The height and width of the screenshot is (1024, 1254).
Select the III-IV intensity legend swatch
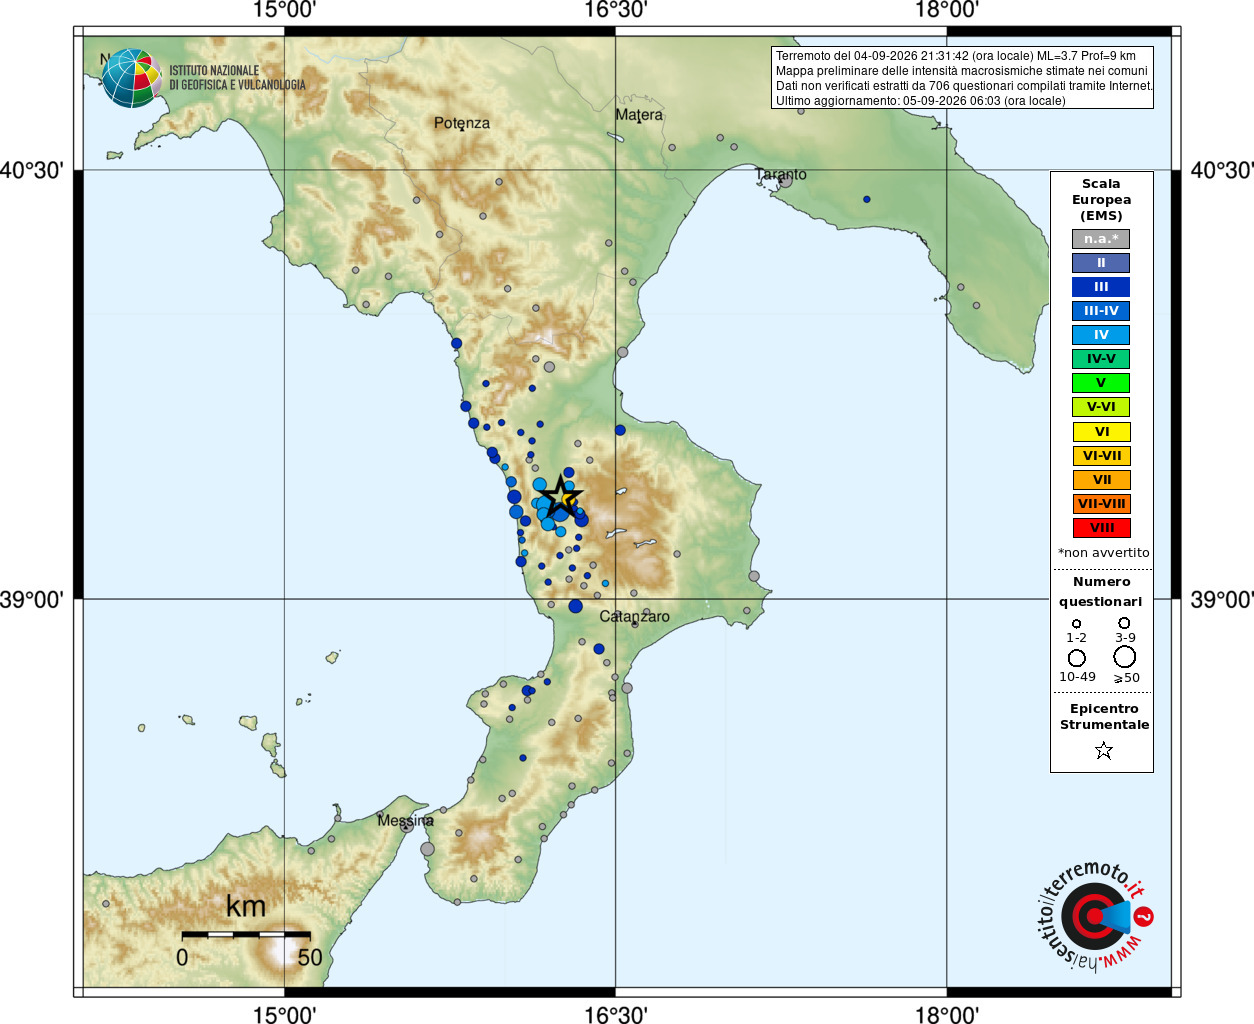(x=1101, y=311)
